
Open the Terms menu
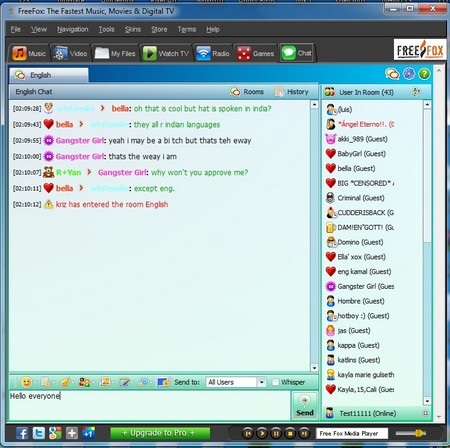[187, 29]
